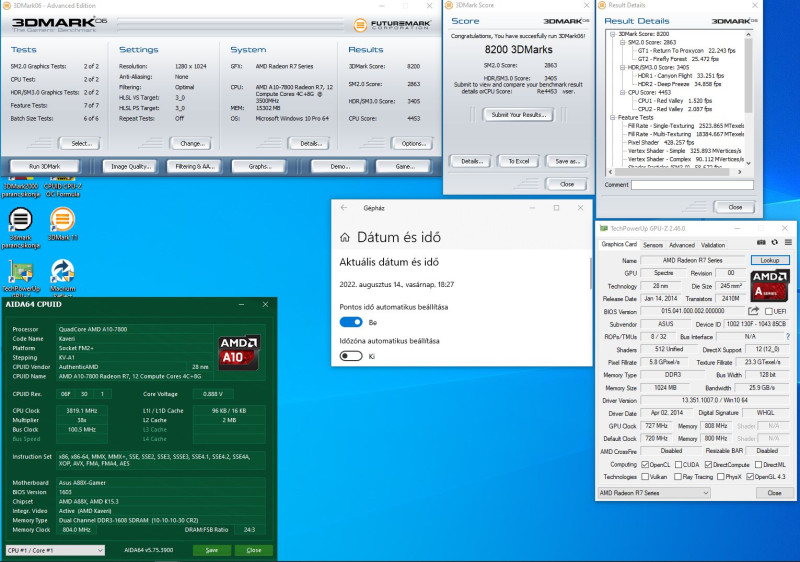Click the Comment input field in Result Details
This screenshot has width=800, height=562.
tap(692, 185)
